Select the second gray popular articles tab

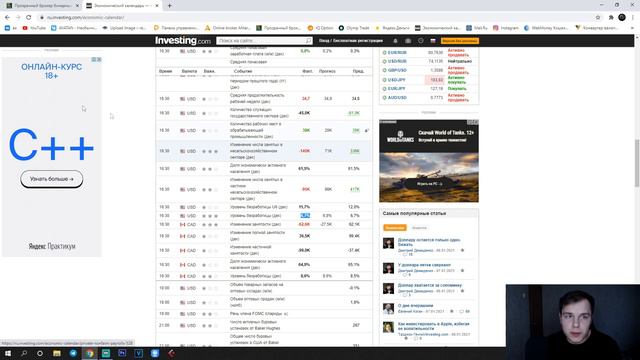tap(419, 228)
